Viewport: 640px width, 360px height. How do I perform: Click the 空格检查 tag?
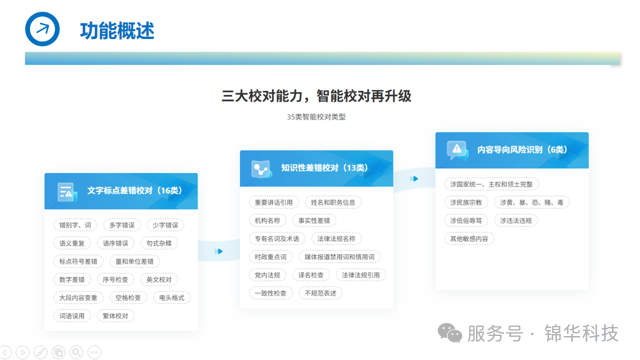tap(128, 298)
